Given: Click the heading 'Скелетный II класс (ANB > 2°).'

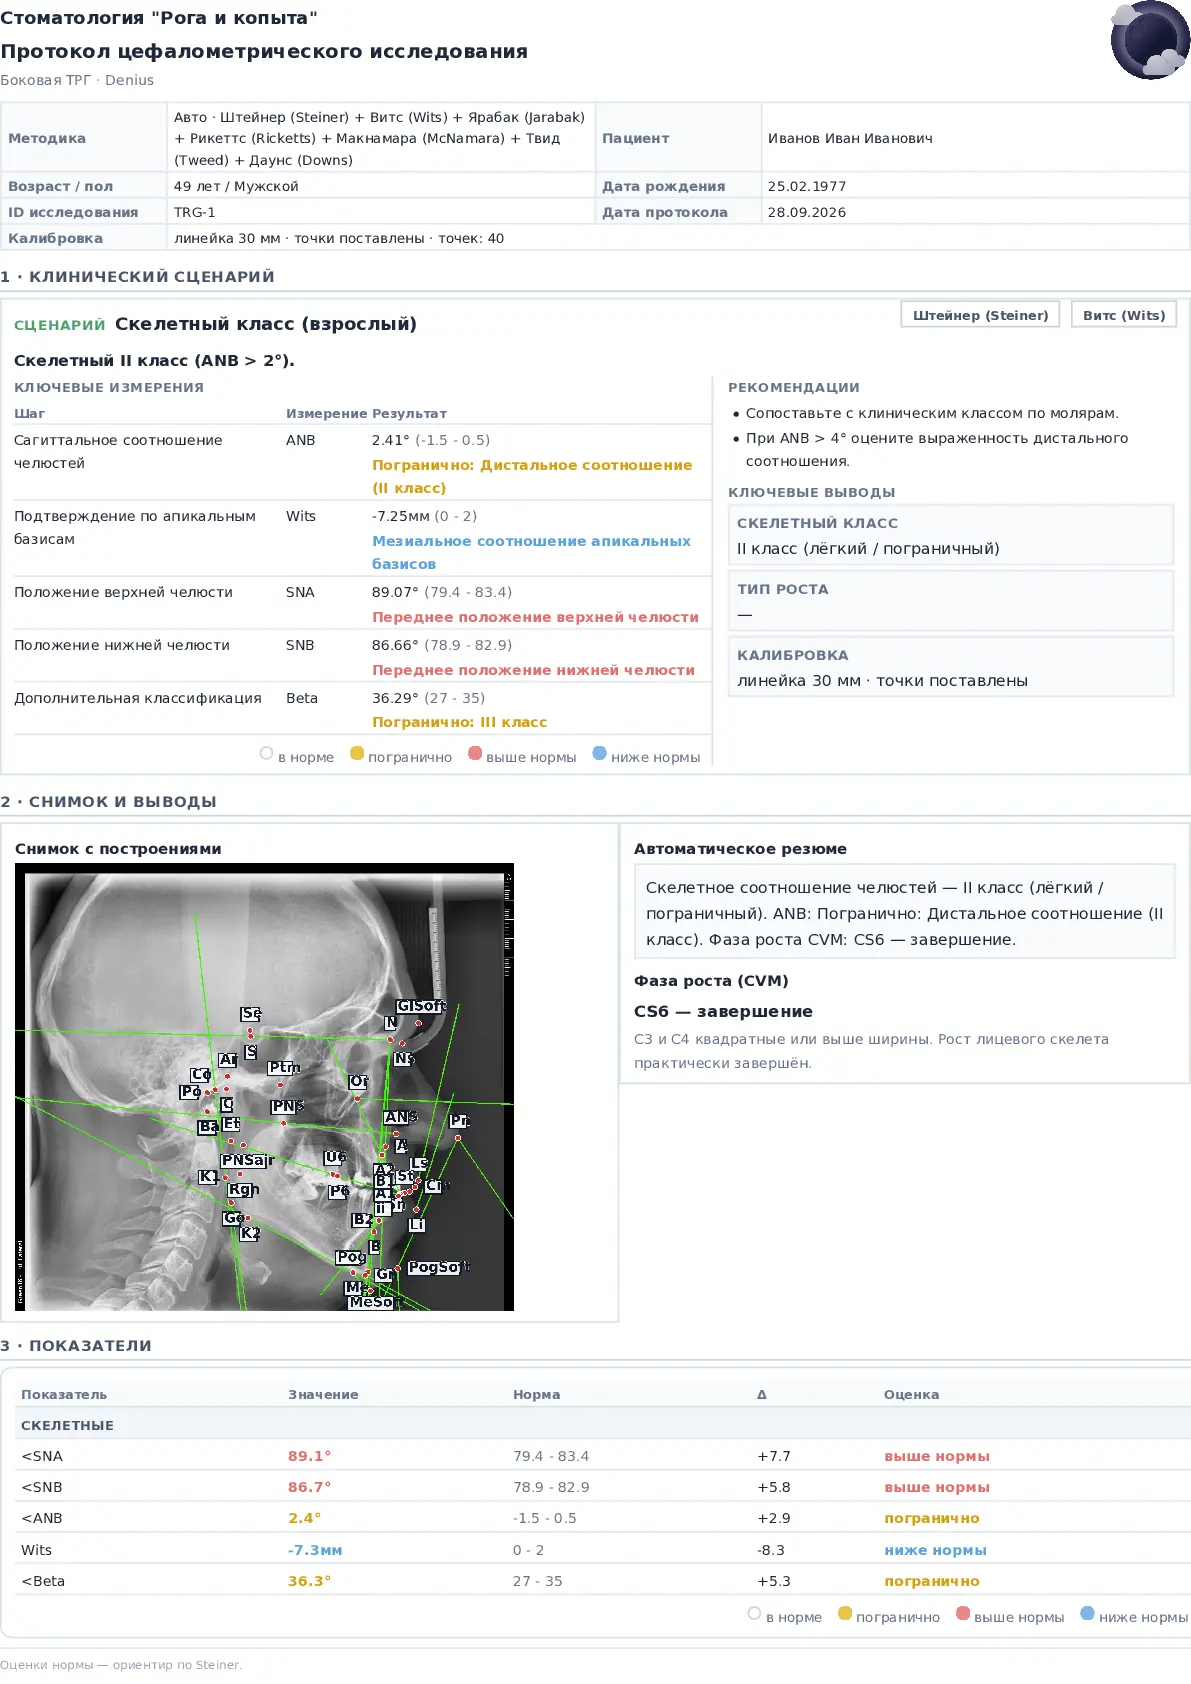Looking at the screenshot, I should (154, 360).
